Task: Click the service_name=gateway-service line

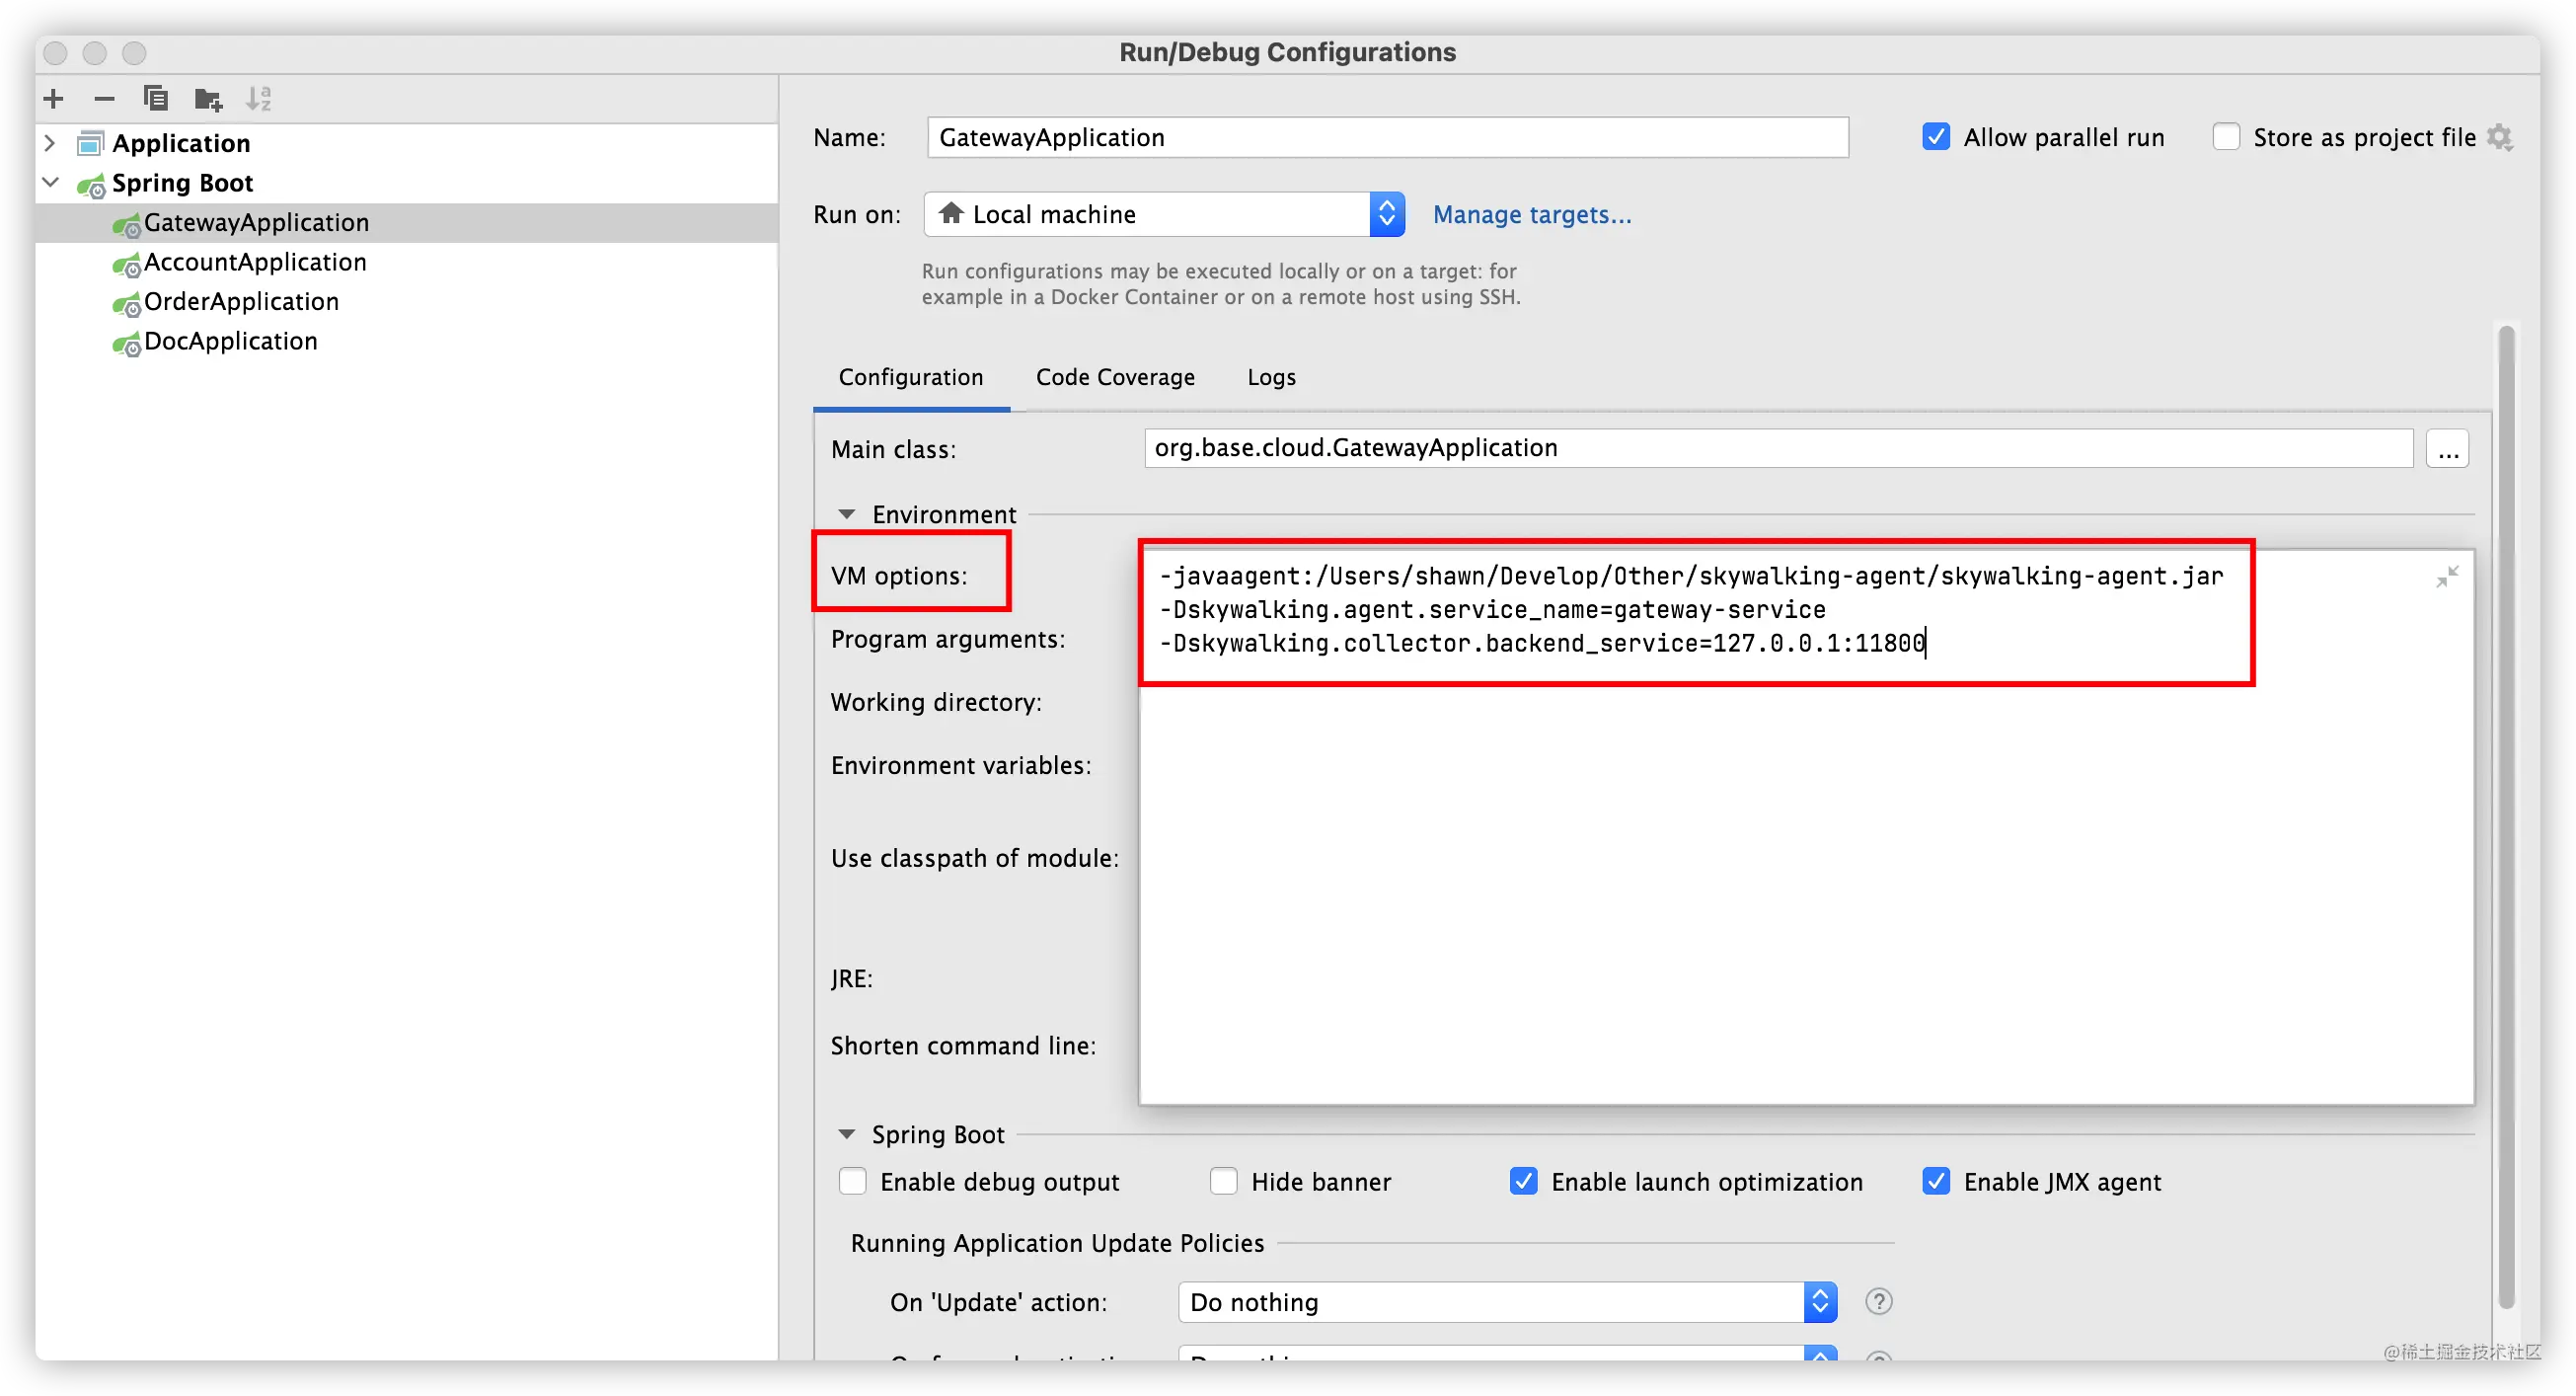Action: click(x=1492, y=610)
